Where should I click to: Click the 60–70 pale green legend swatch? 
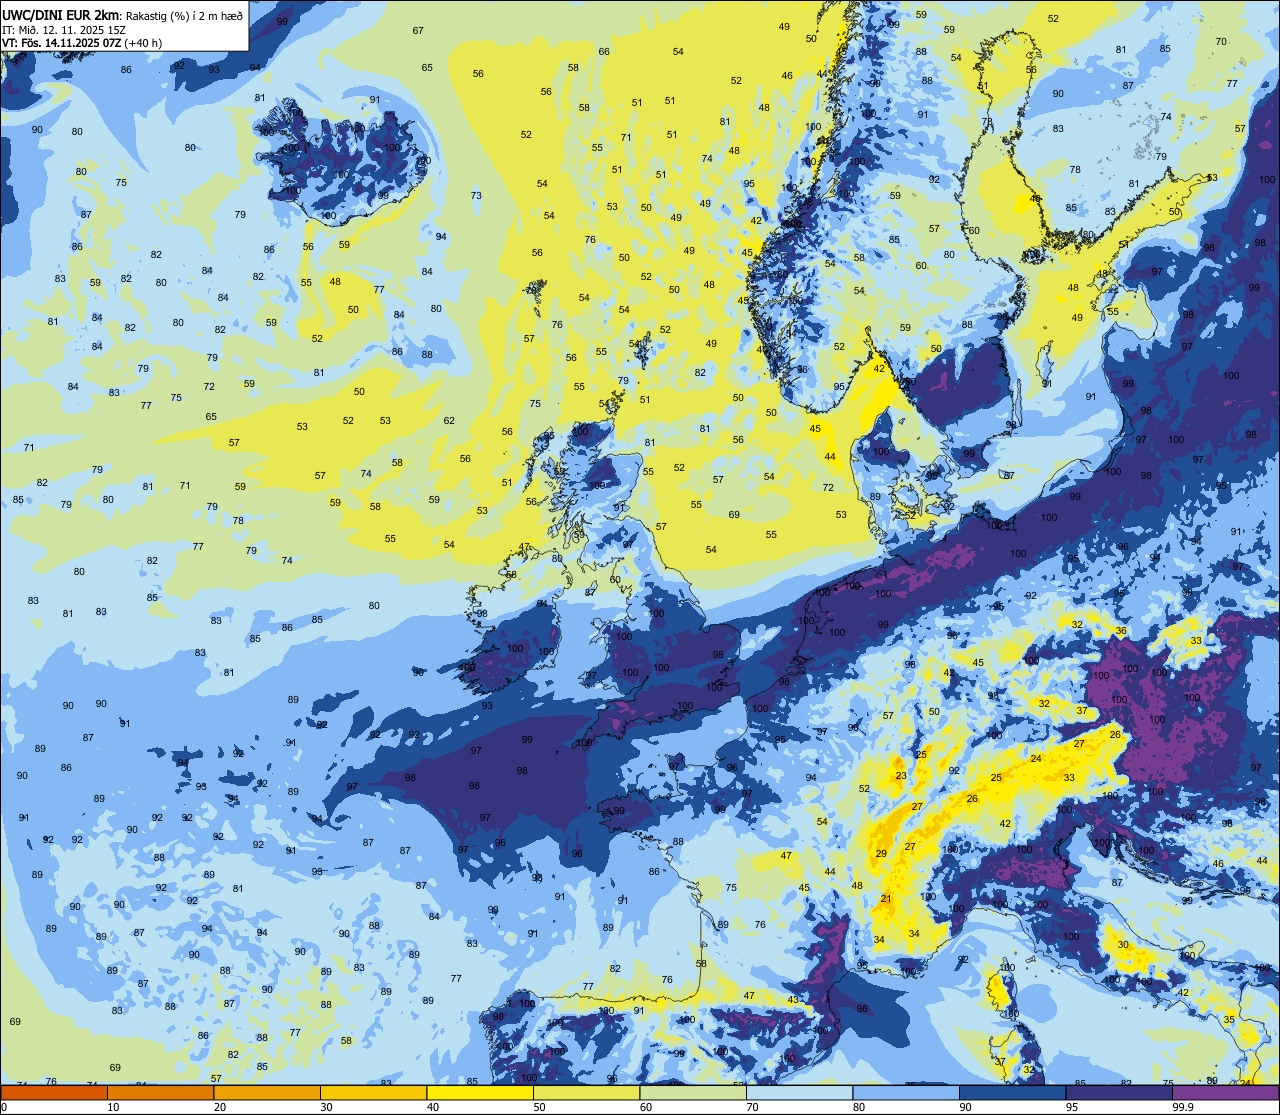[693, 1092]
